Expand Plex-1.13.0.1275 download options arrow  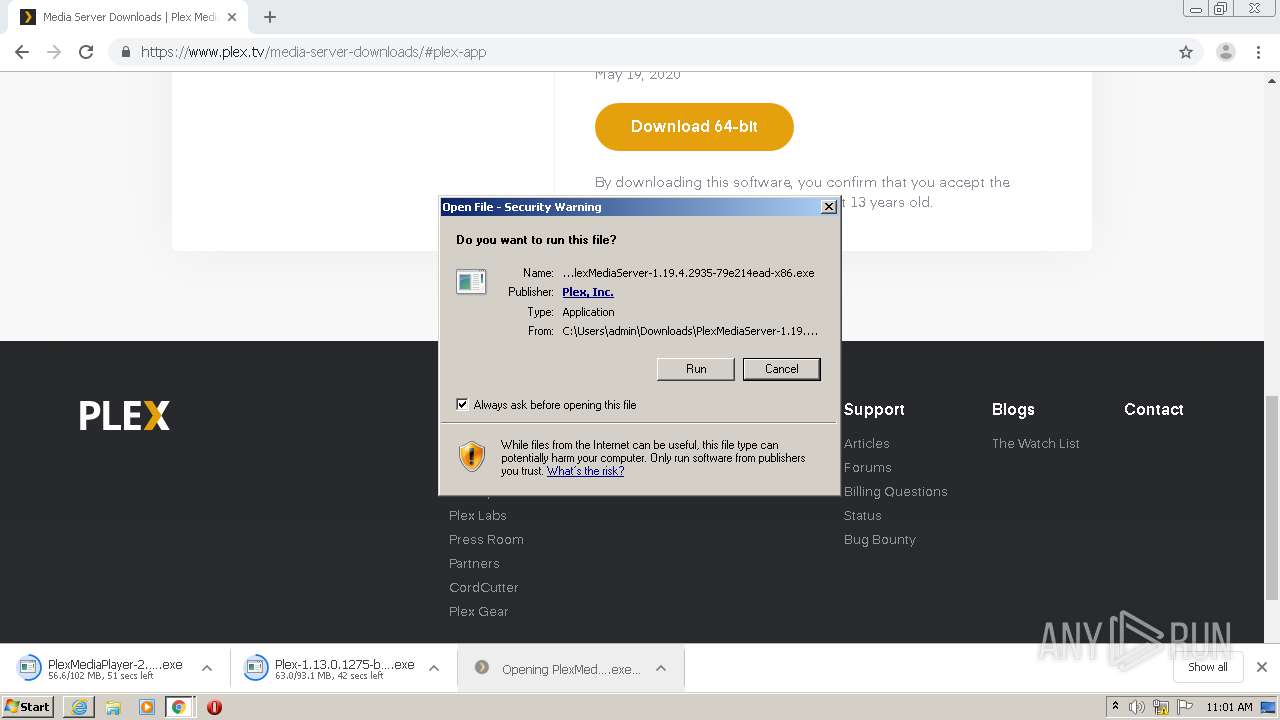coord(434,668)
